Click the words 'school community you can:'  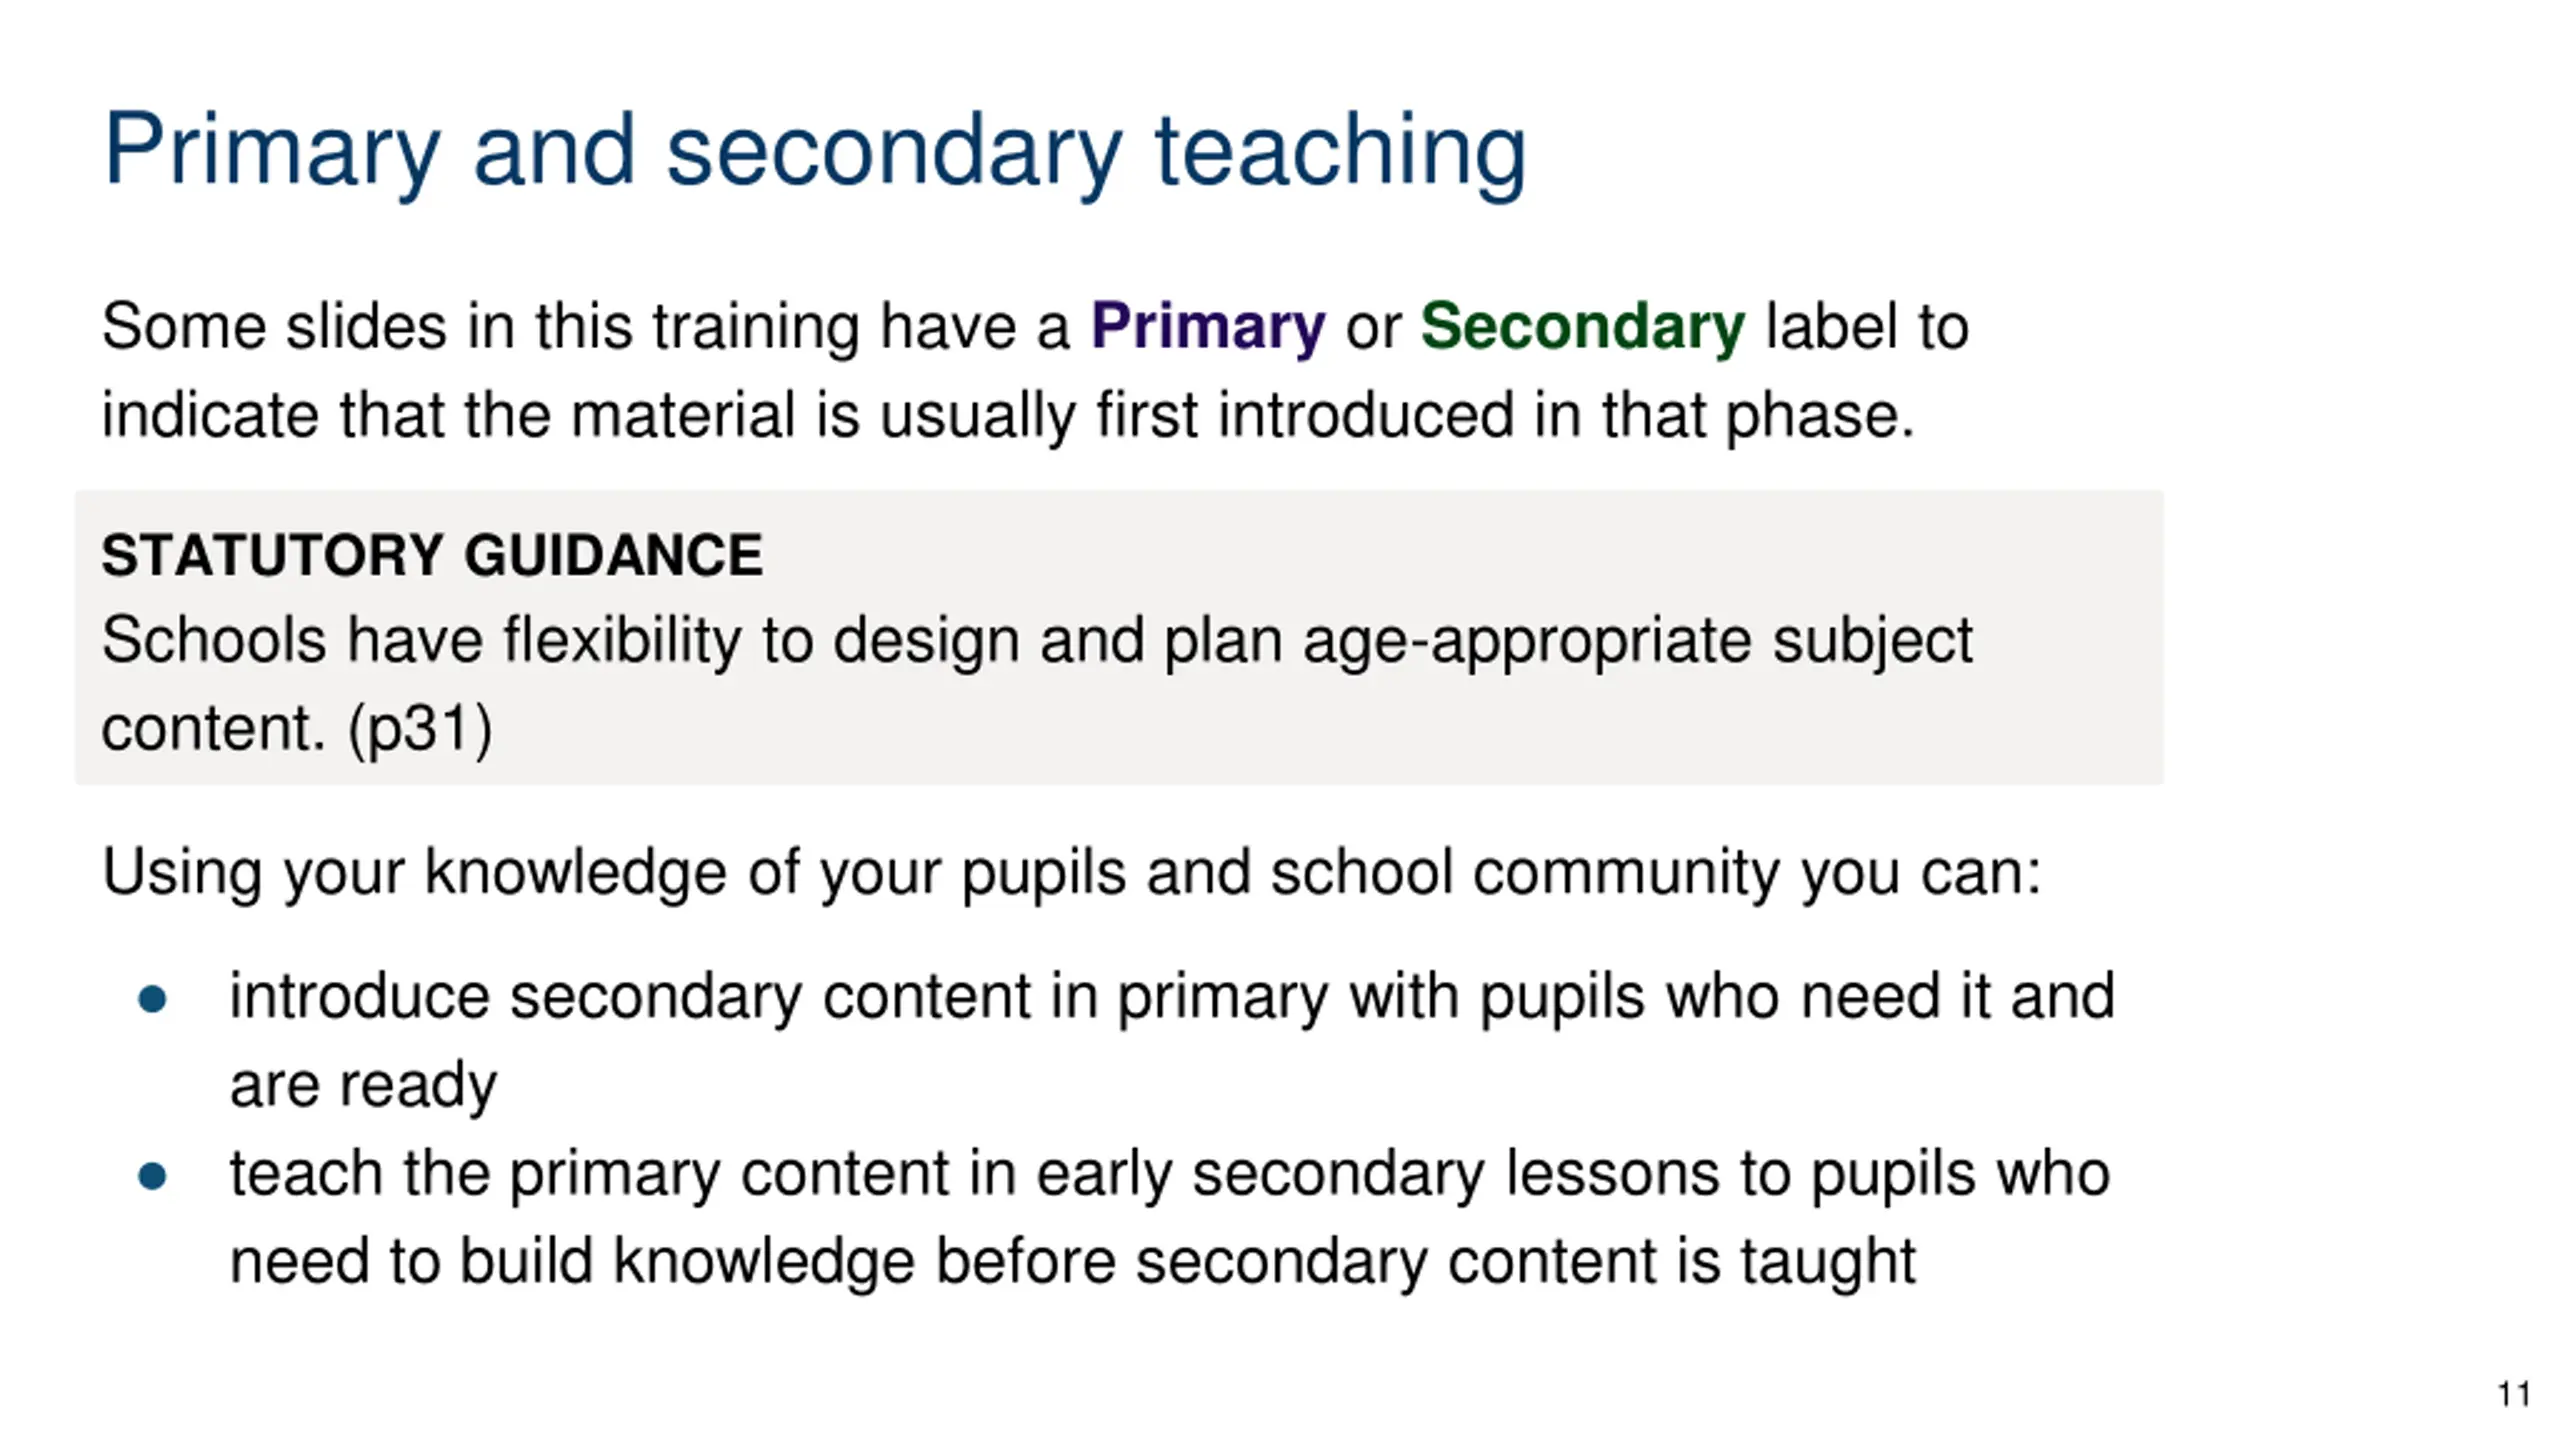pos(1655,873)
